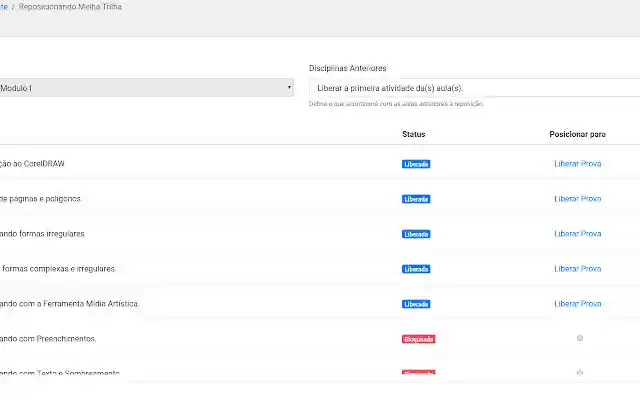The image size is (640, 400).
Task: Click Liberada badge in paginas e poligonos row
Action: click(x=416, y=199)
